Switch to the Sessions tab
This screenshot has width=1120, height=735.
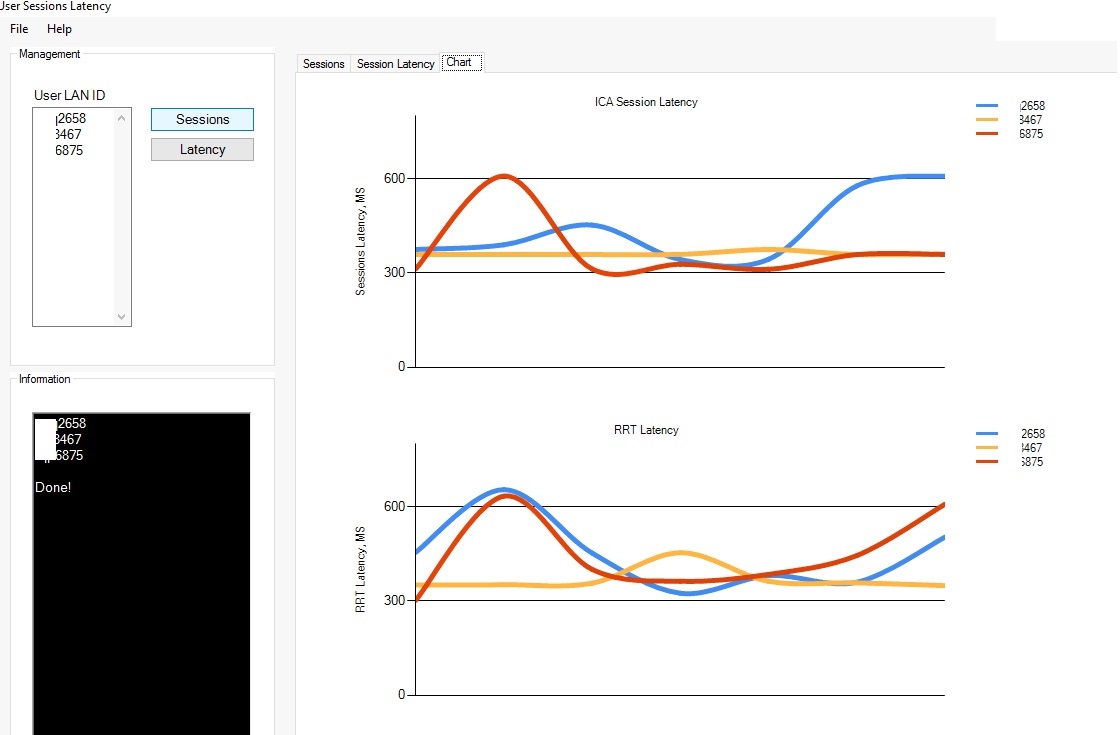pos(324,64)
